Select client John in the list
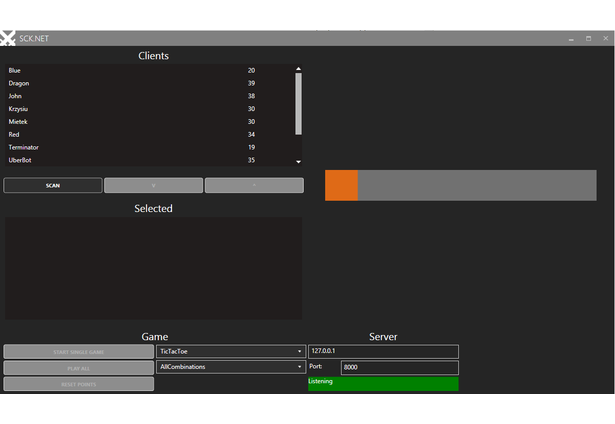615x424 pixels. click(x=149, y=96)
